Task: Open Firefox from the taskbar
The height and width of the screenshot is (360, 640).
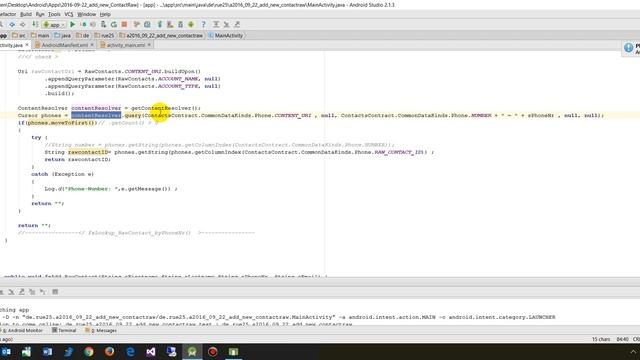Action: (109, 352)
